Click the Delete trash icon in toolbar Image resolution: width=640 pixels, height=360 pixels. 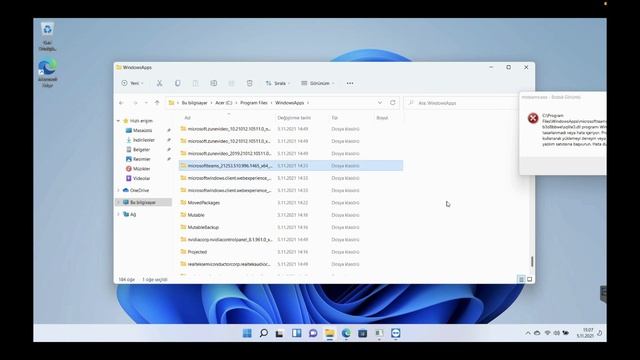[x=249, y=83]
